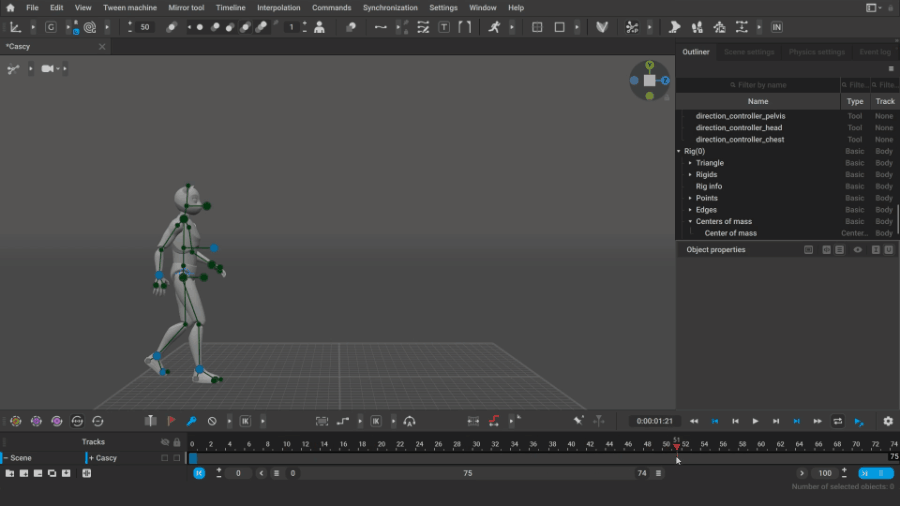
Task: Click the red flag marker icon
Action: (171, 421)
